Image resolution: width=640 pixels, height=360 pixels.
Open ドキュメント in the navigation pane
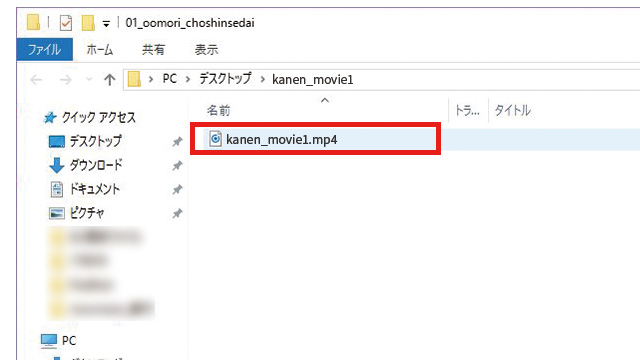(95, 189)
